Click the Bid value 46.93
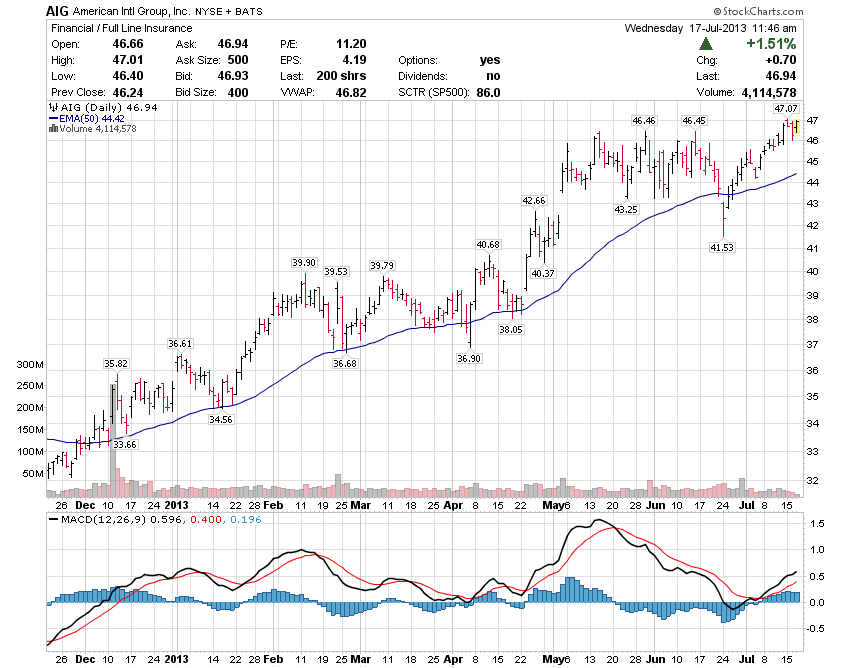Screen dimensions: 850x668 point(233,76)
